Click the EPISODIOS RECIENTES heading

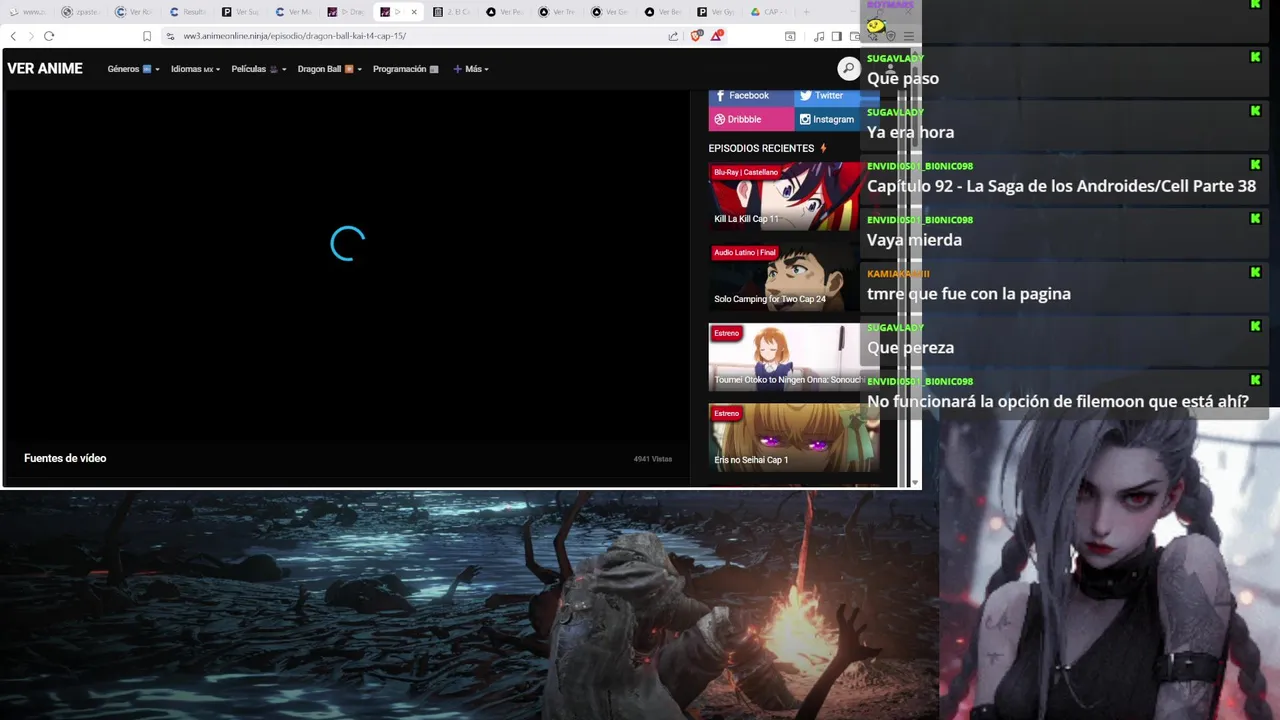761,148
